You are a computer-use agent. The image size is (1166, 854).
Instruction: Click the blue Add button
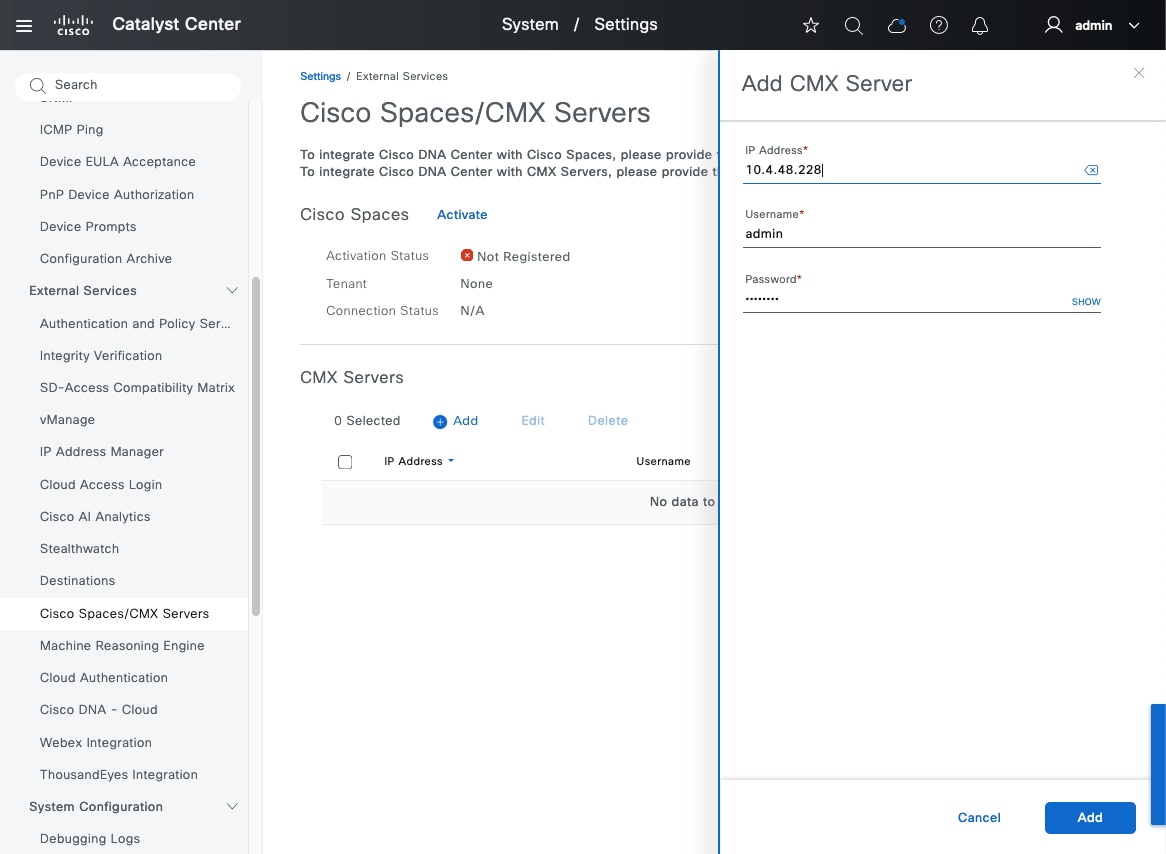click(x=1089, y=817)
